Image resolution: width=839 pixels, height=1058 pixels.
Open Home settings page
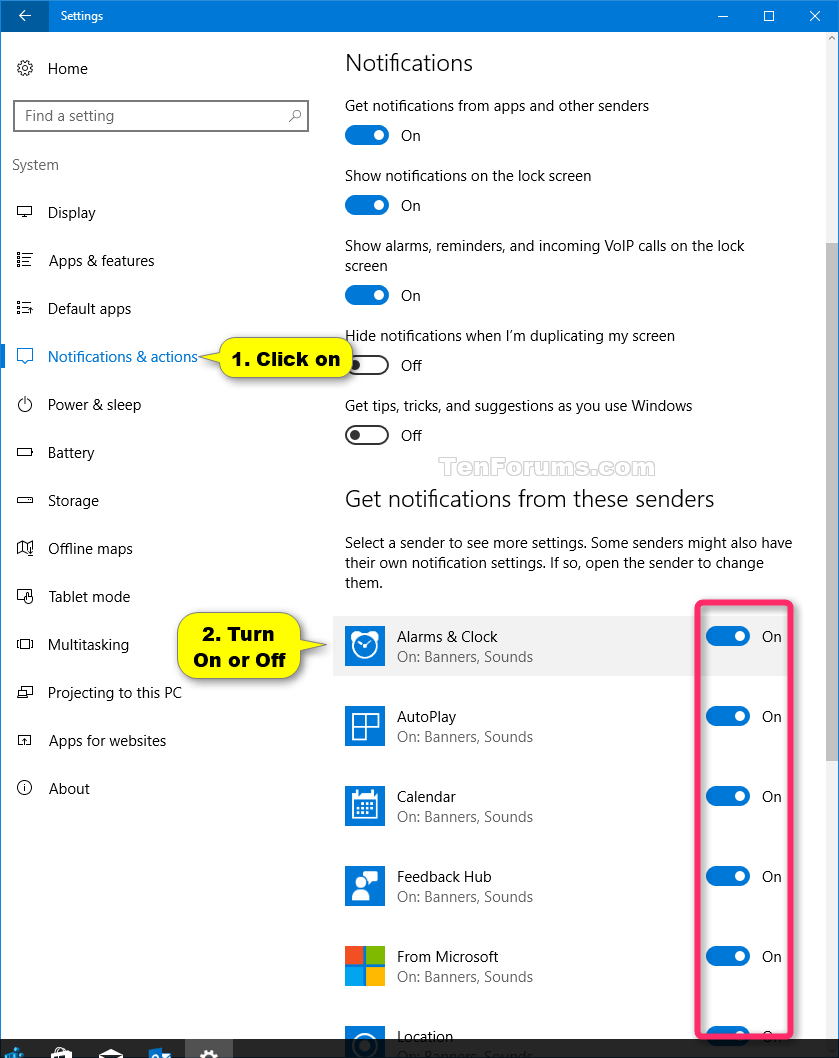(67, 68)
